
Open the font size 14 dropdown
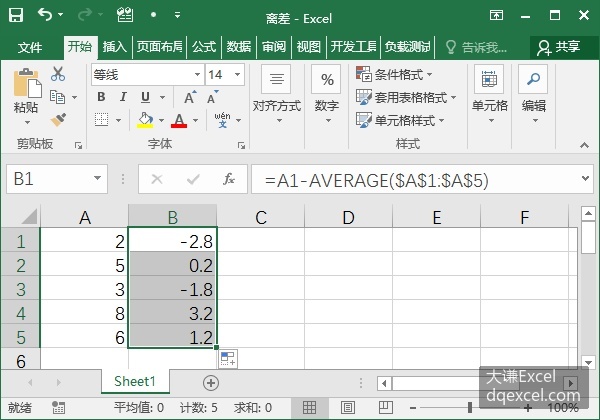(x=238, y=74)
